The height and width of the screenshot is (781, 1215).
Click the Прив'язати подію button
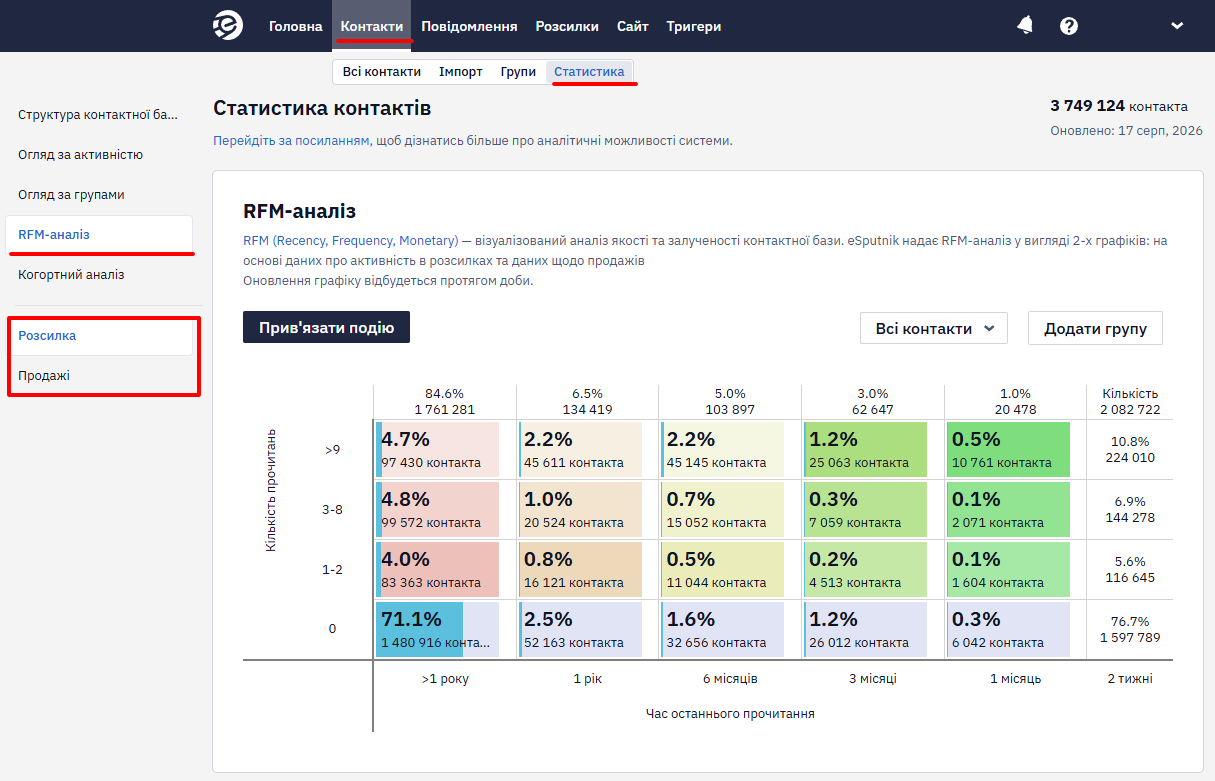(326, 327)
